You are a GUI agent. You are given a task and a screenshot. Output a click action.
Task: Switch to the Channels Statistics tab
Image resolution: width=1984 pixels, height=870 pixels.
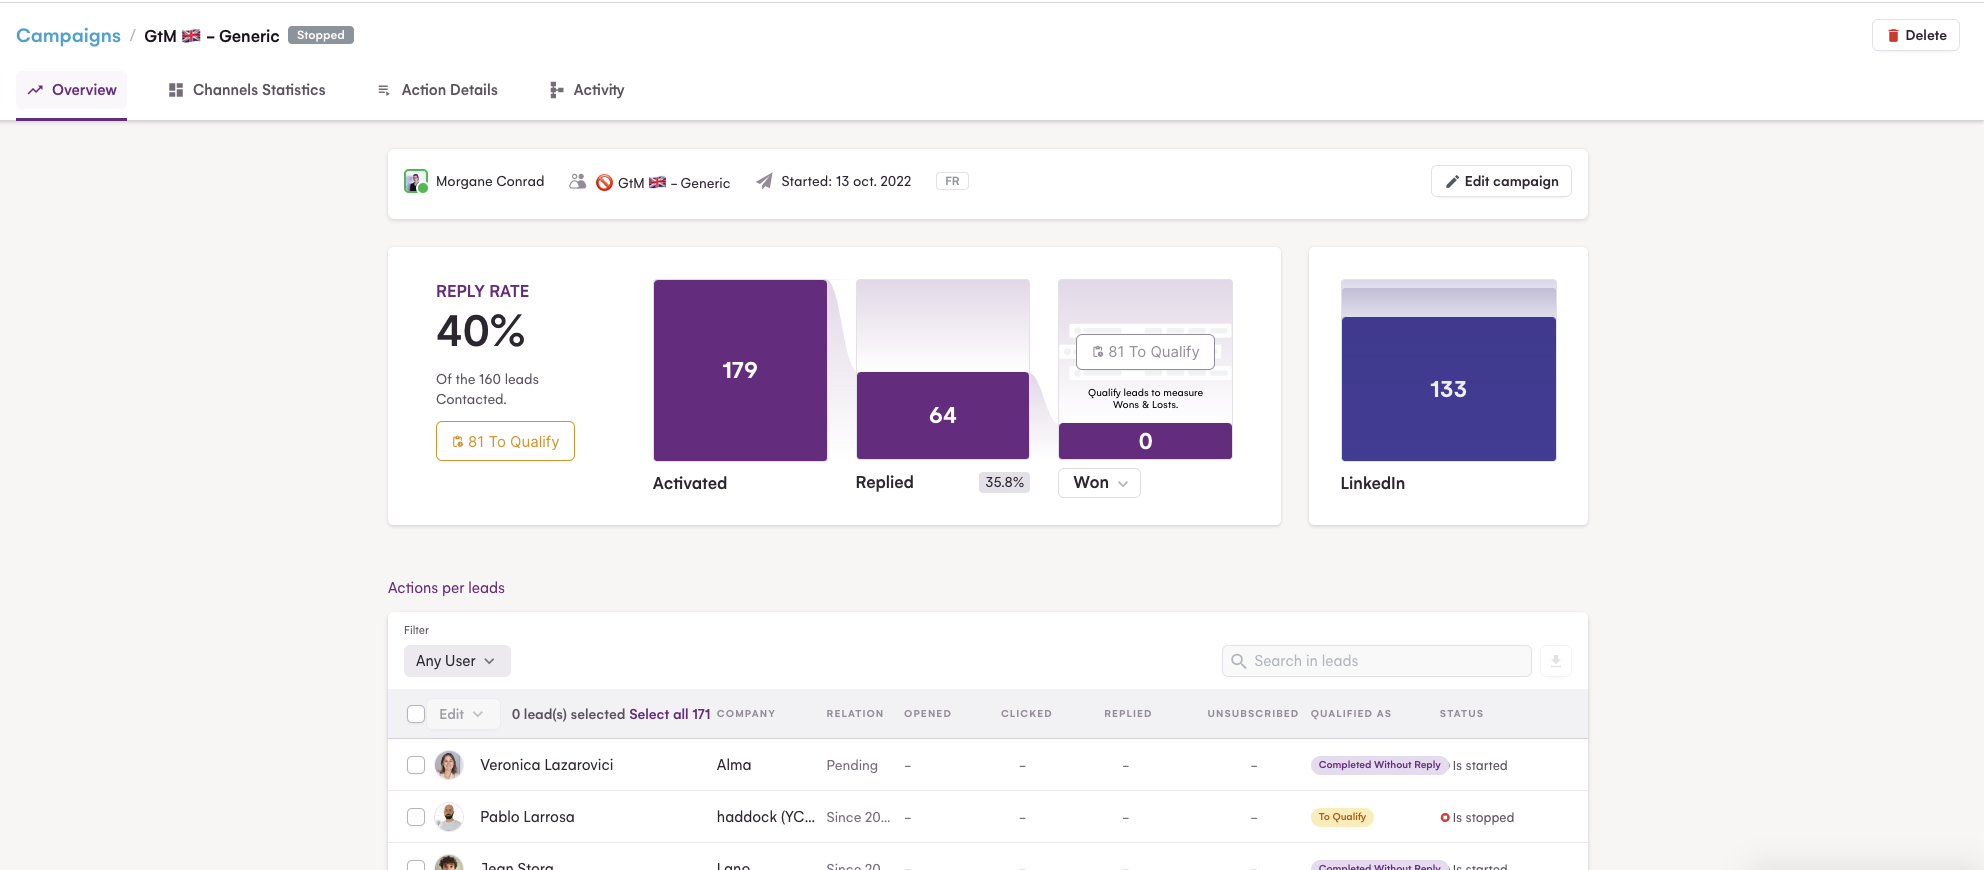(x=247, y=90)
